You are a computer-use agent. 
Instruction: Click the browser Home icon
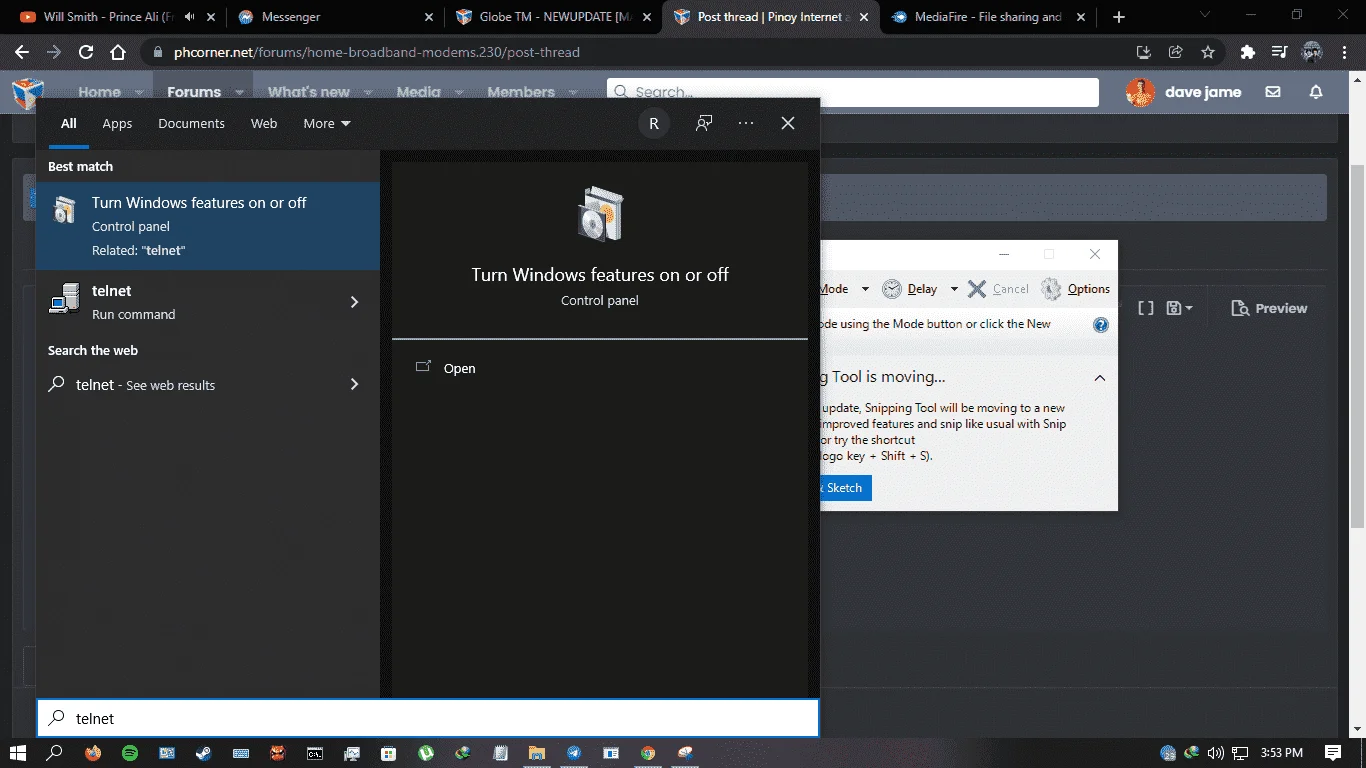(118, 52)
